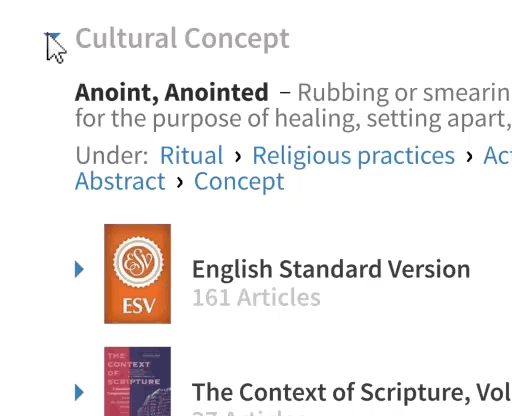Open The Context of Scripture title
This screenshot has width=512, height=416.
pyautogui.click(x=352, y=392)
